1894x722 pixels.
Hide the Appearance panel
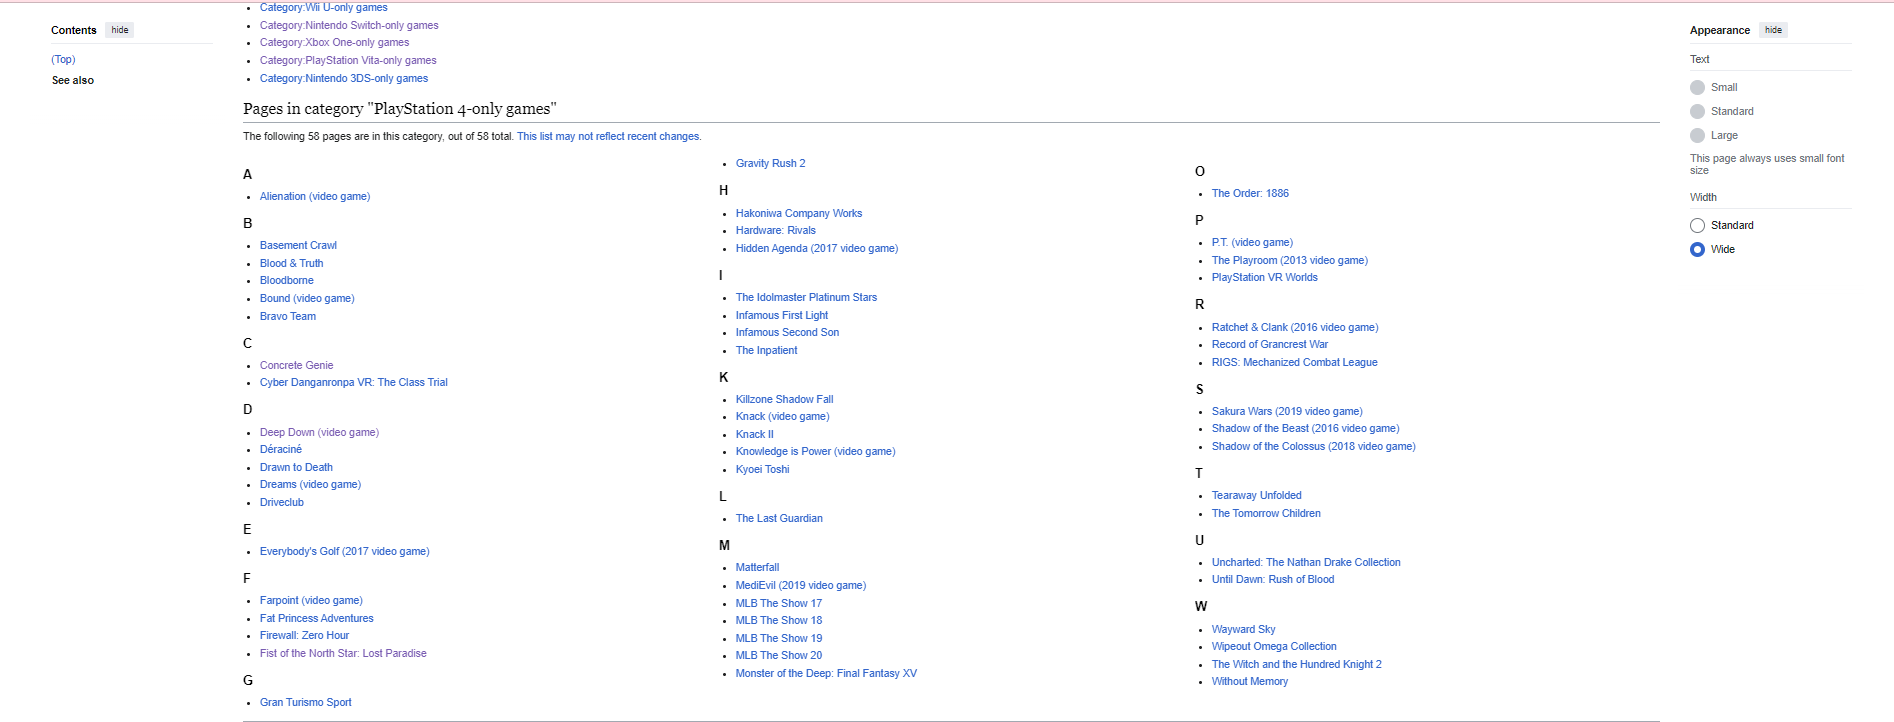(x=1773, y=30)
